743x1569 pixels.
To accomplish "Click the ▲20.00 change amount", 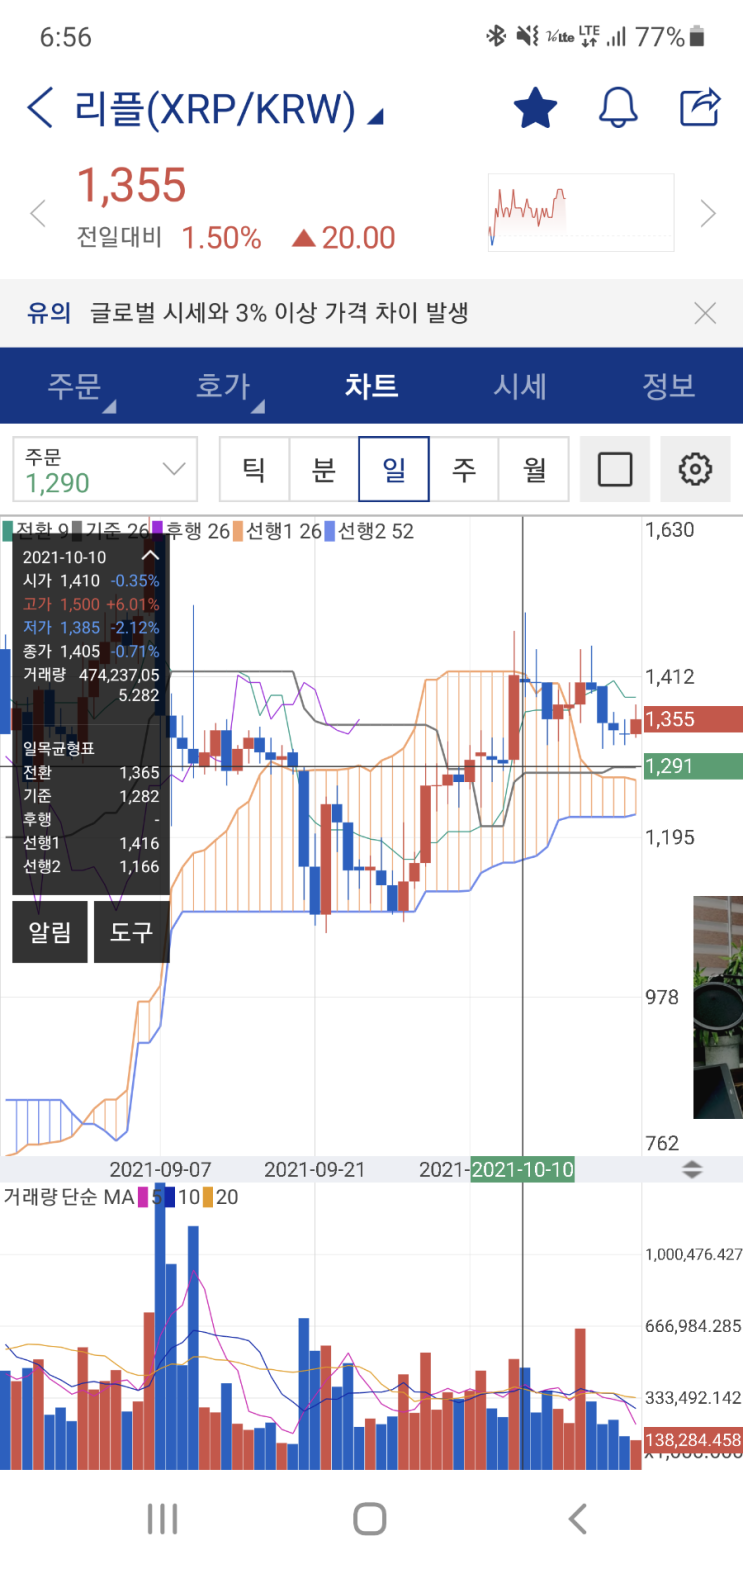I will click(344, 238).
